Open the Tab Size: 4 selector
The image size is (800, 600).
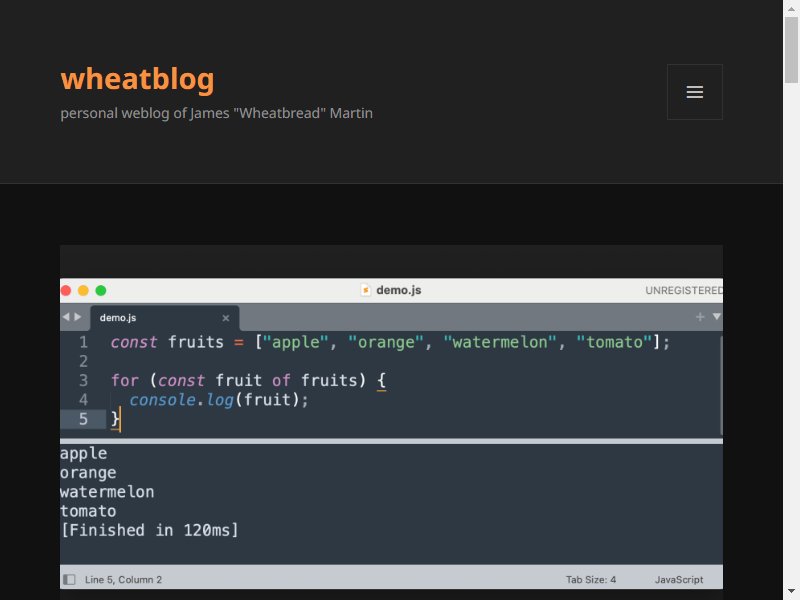(x=590, y=580)
